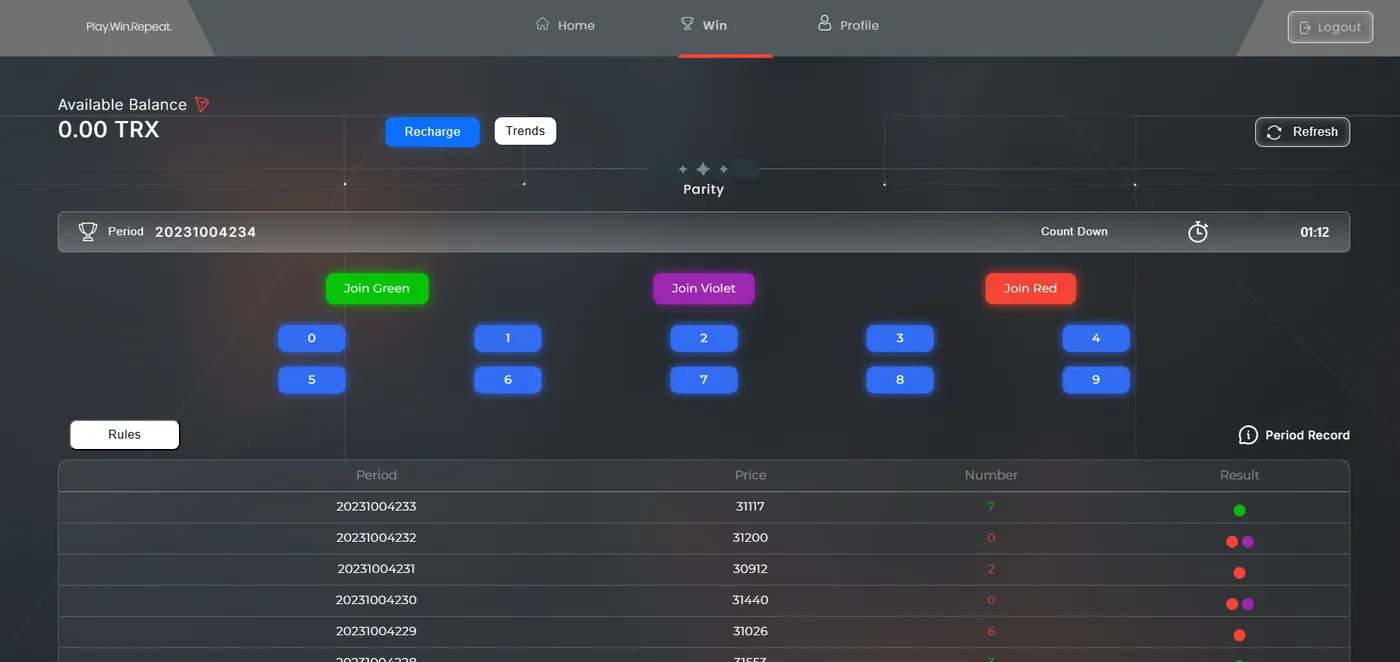
Task: Click the trophy icon next to Period
Action: 88,231
